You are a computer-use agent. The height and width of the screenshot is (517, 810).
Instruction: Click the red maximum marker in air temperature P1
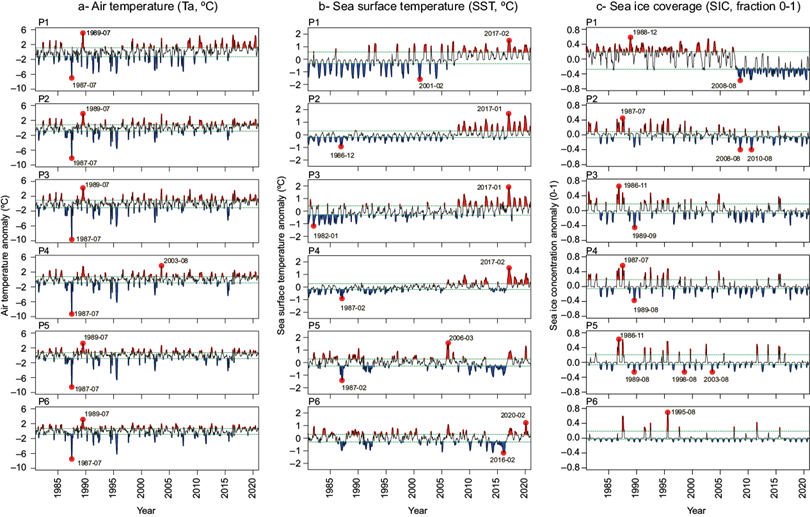[83, 34]
